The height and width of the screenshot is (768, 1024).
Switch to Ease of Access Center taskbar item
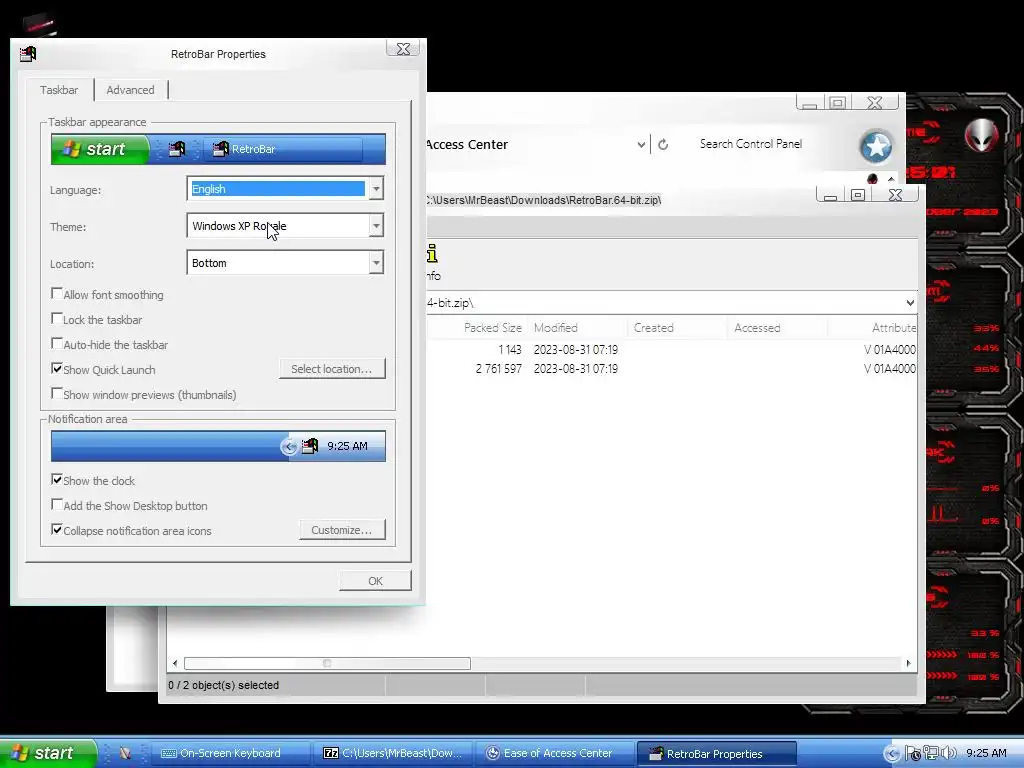555,753
